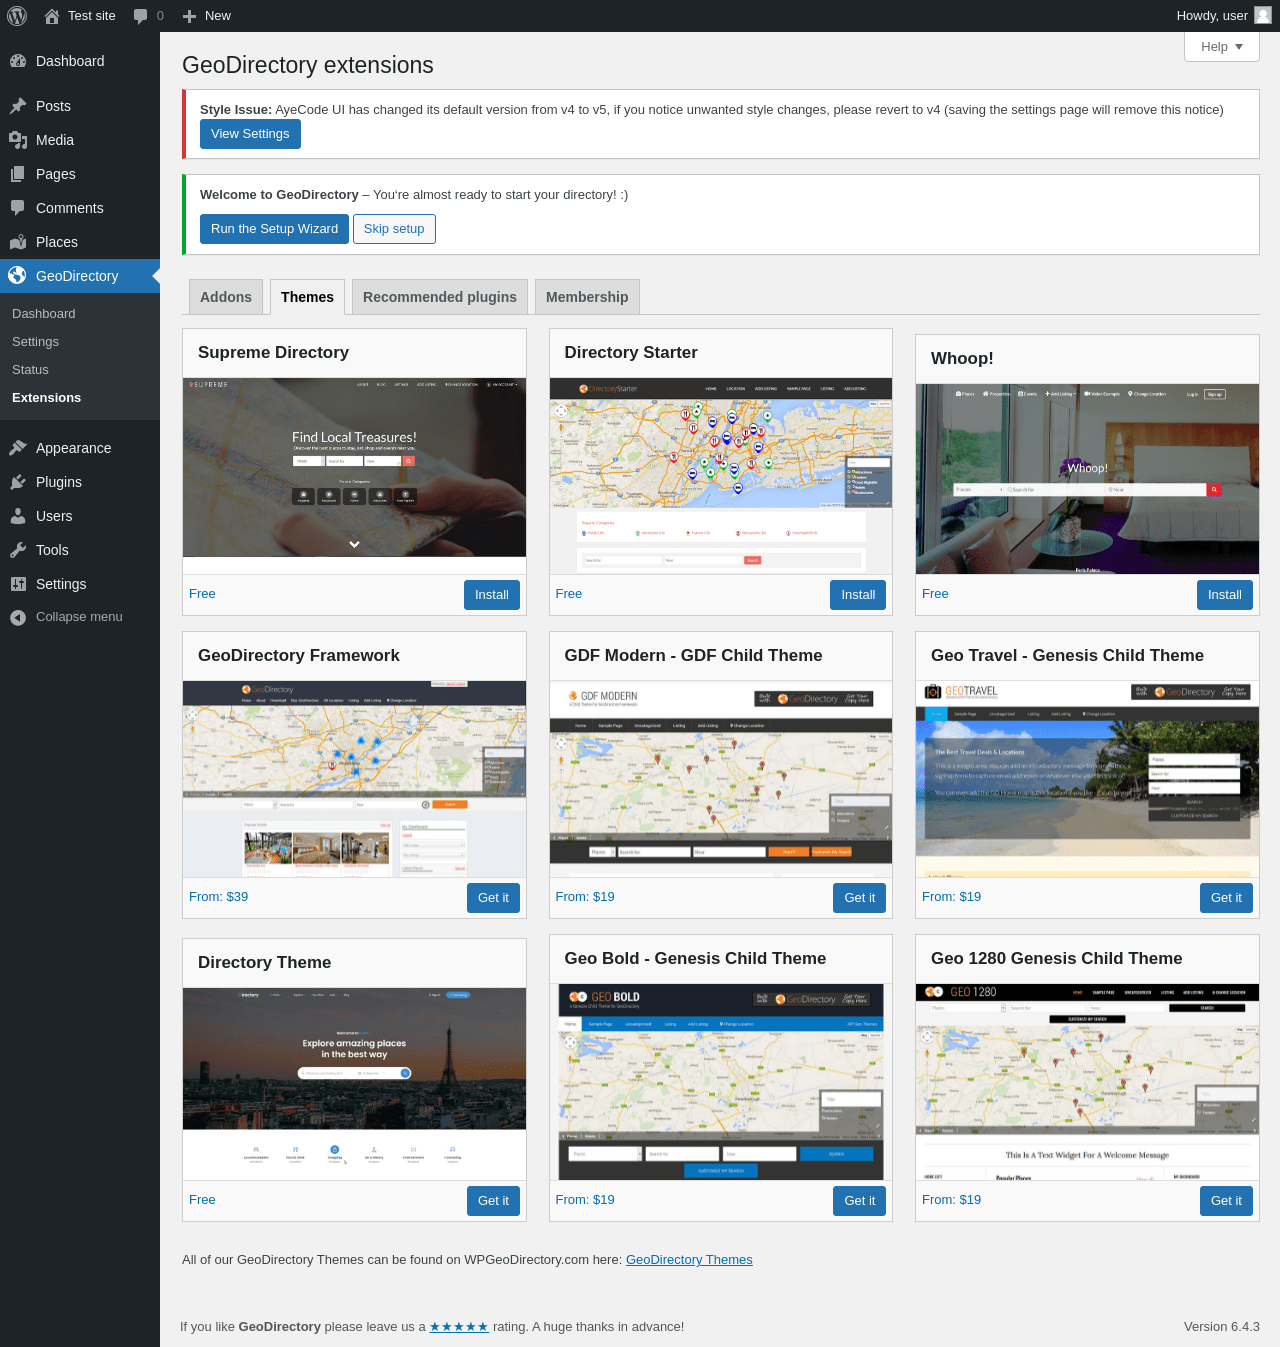Click Free label under Supreme Directory
The height and width of the screenshot is (1347, 1280).
tap(202, 594)
